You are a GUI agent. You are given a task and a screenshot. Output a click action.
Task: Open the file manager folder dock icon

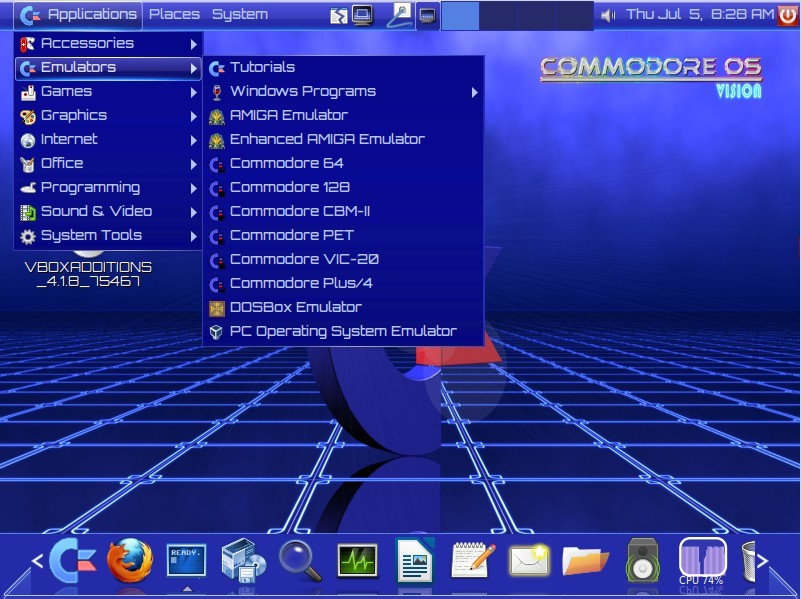585,561
